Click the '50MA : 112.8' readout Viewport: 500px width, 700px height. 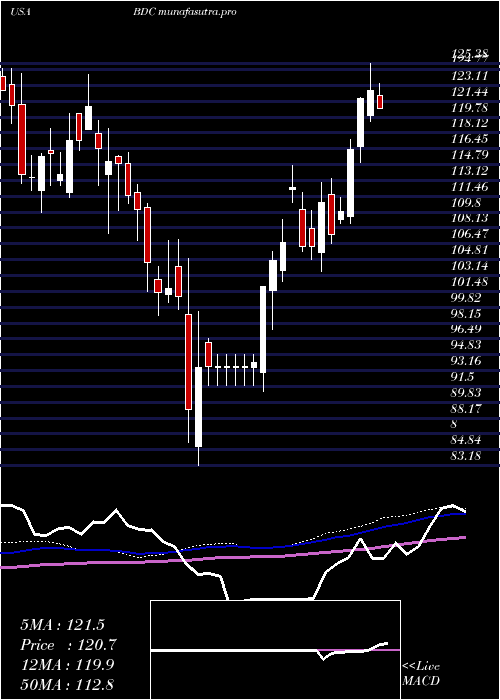pos(67,684)
